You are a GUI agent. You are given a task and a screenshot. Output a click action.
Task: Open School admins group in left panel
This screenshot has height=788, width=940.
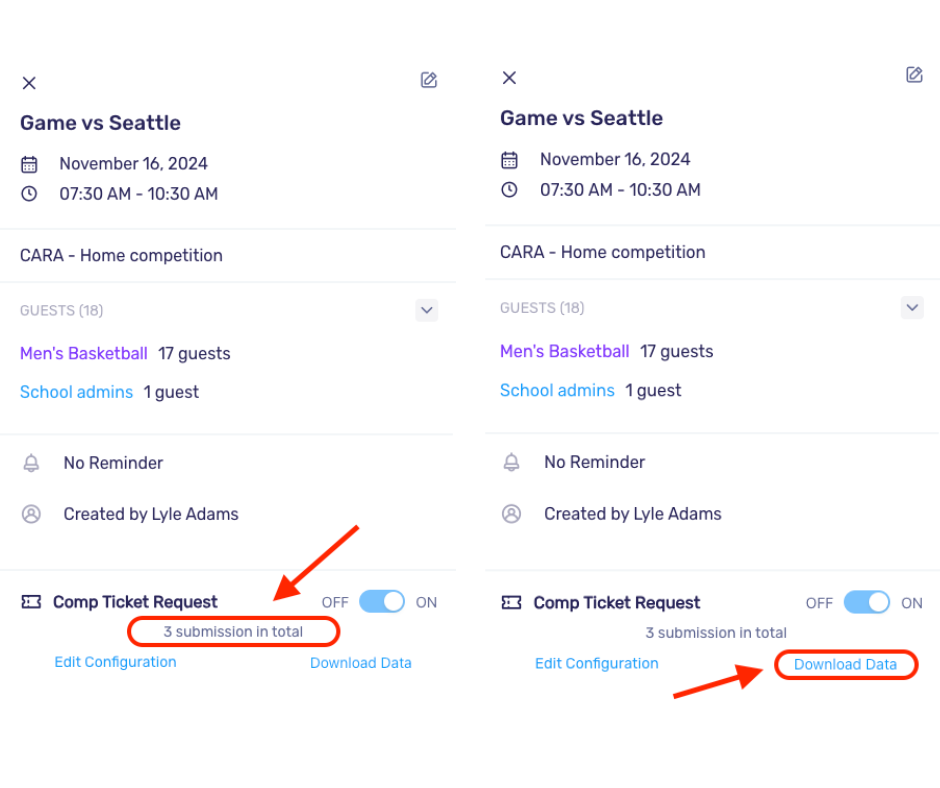77,392
